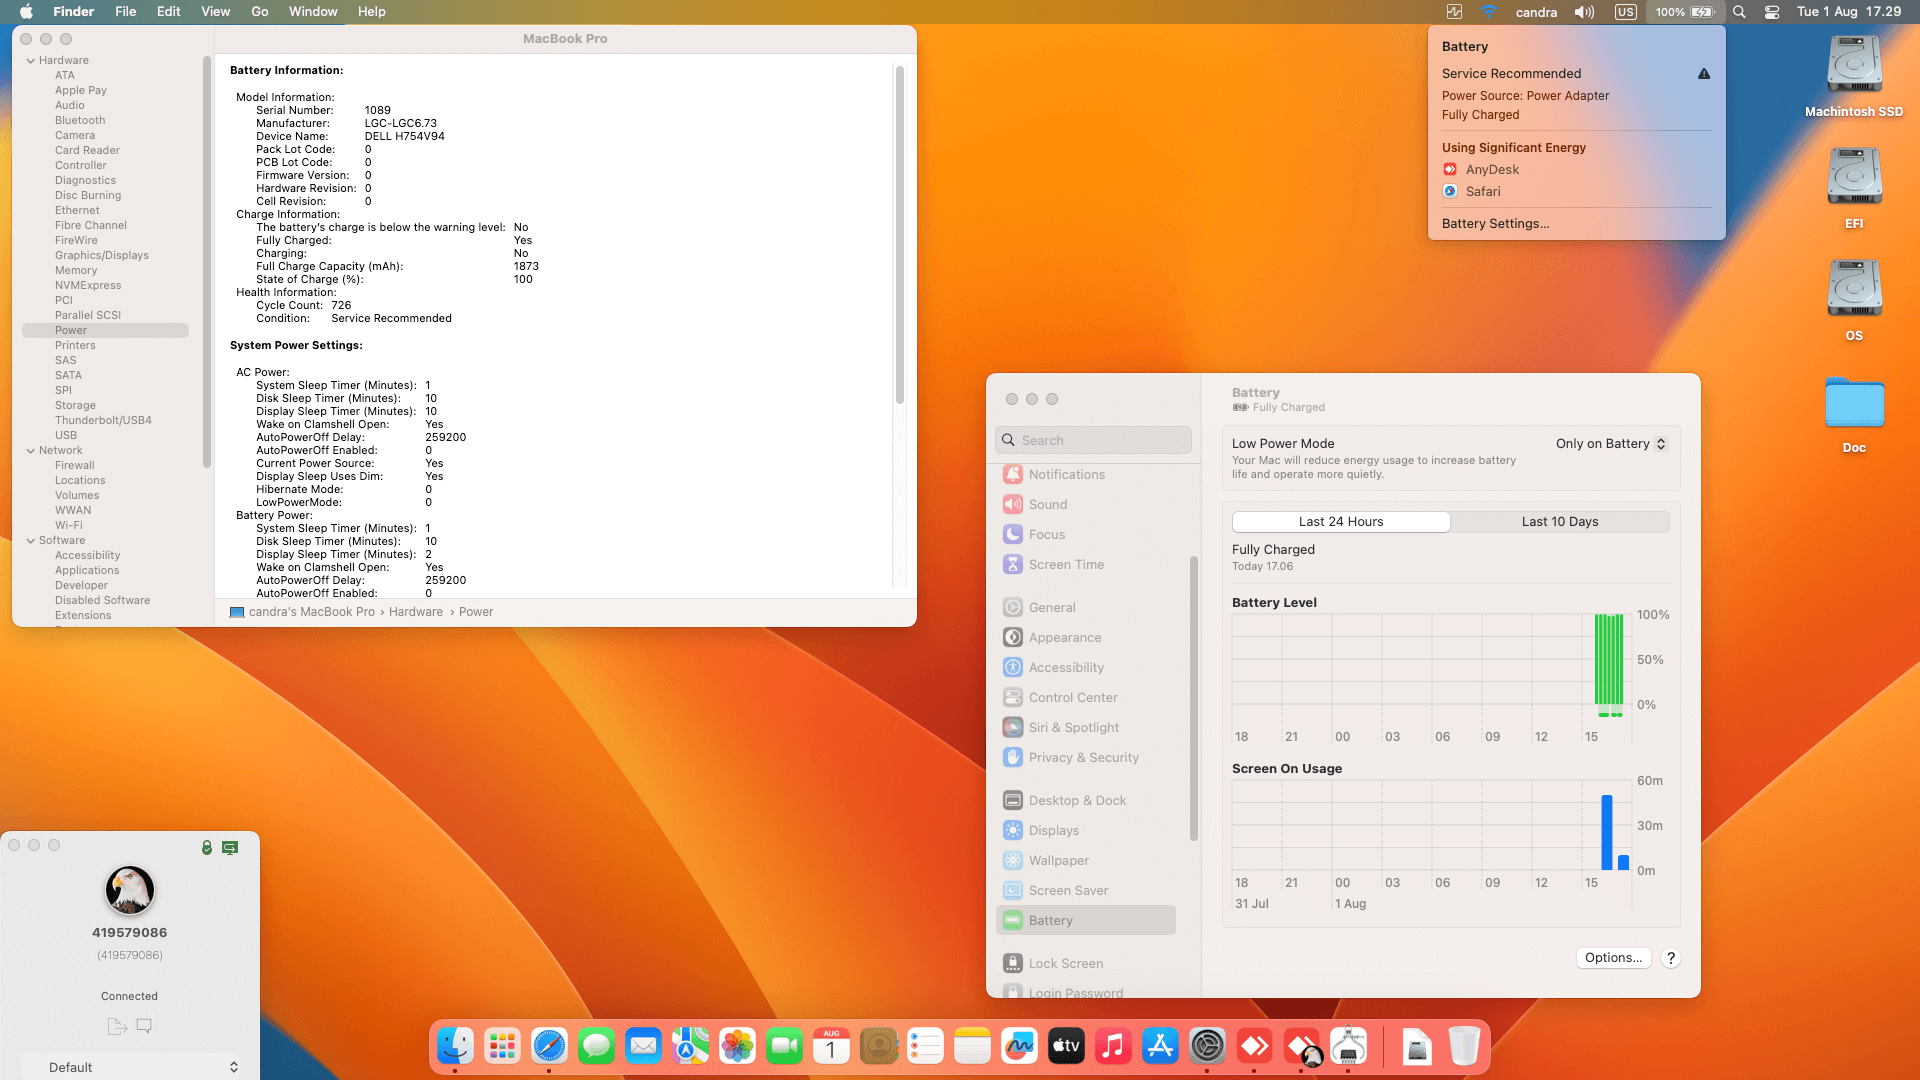Click Hardware in the path bar
The height and width of the screenshot is (1080, 1920).
[x=415, y=612]
